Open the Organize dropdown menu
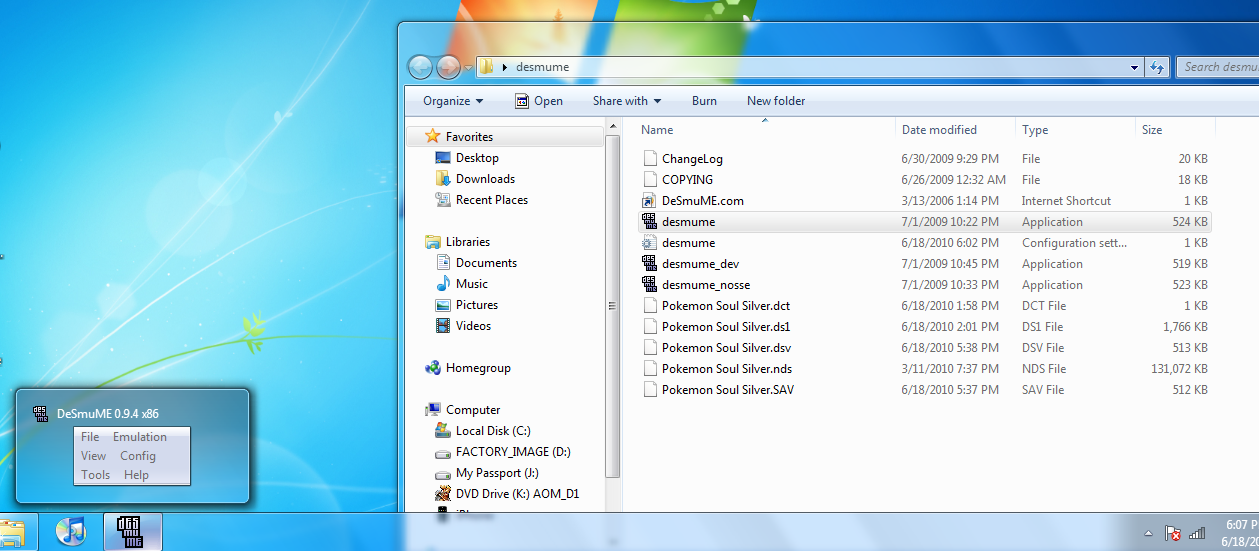 pos(452,101)
